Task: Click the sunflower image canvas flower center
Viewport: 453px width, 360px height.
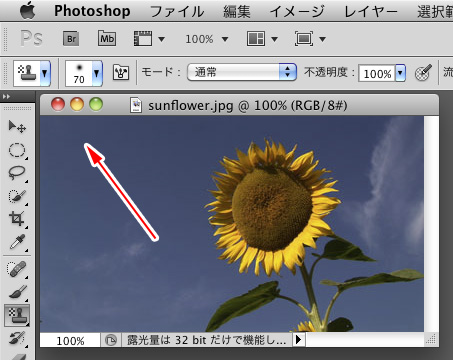Action: [272, 210]
